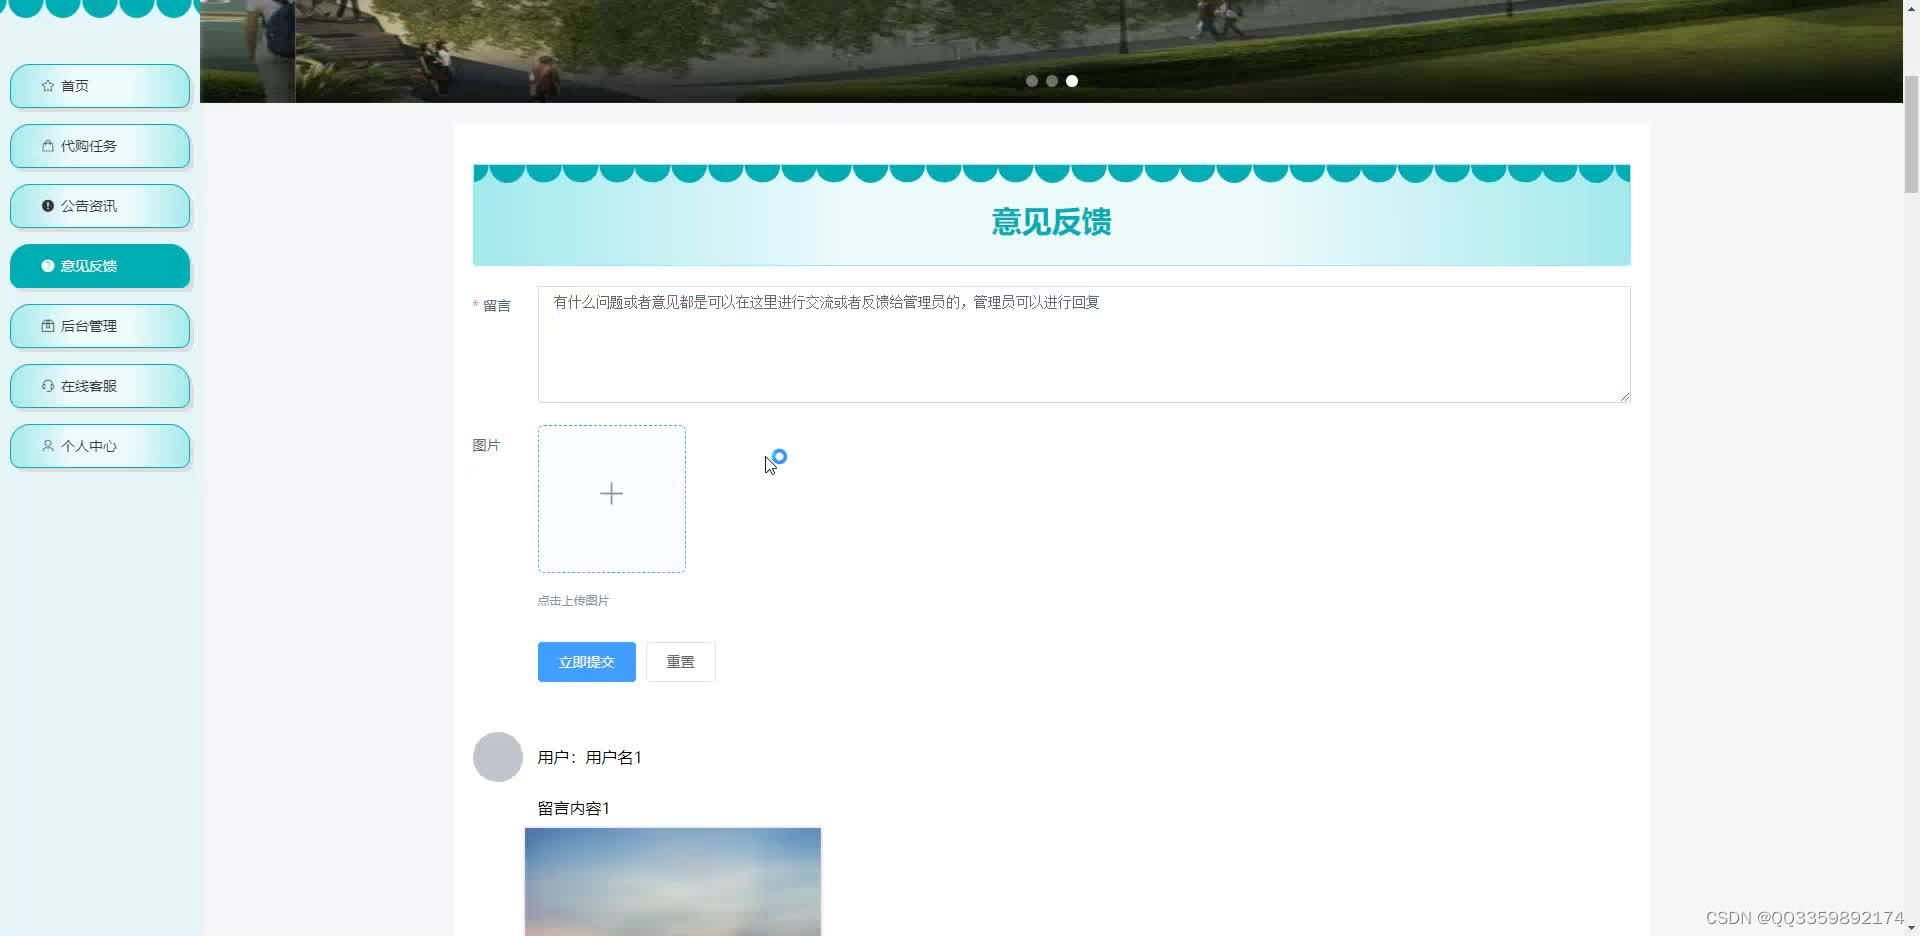
Task: Click the banner carousel image
Action: click(1051, 51)
